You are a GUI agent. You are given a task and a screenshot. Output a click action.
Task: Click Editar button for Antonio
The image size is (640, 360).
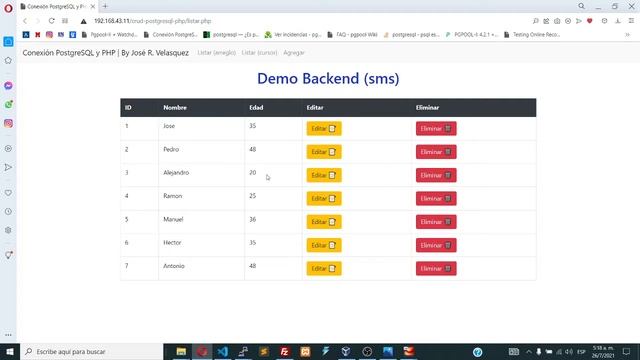[324, 269]
